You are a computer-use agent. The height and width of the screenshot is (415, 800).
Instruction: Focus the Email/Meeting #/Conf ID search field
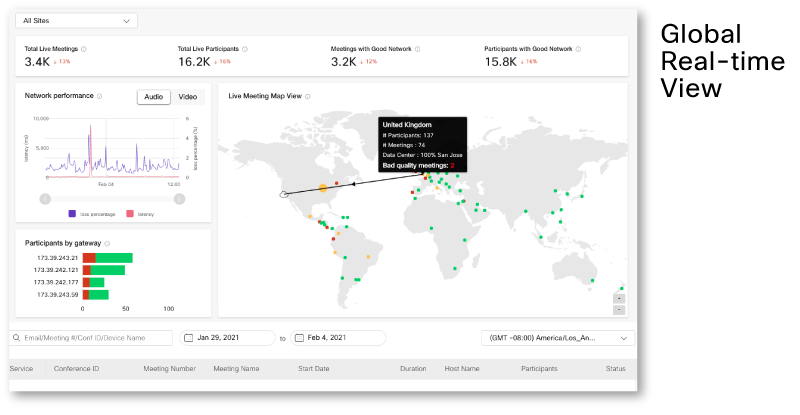tap(91, 338)
